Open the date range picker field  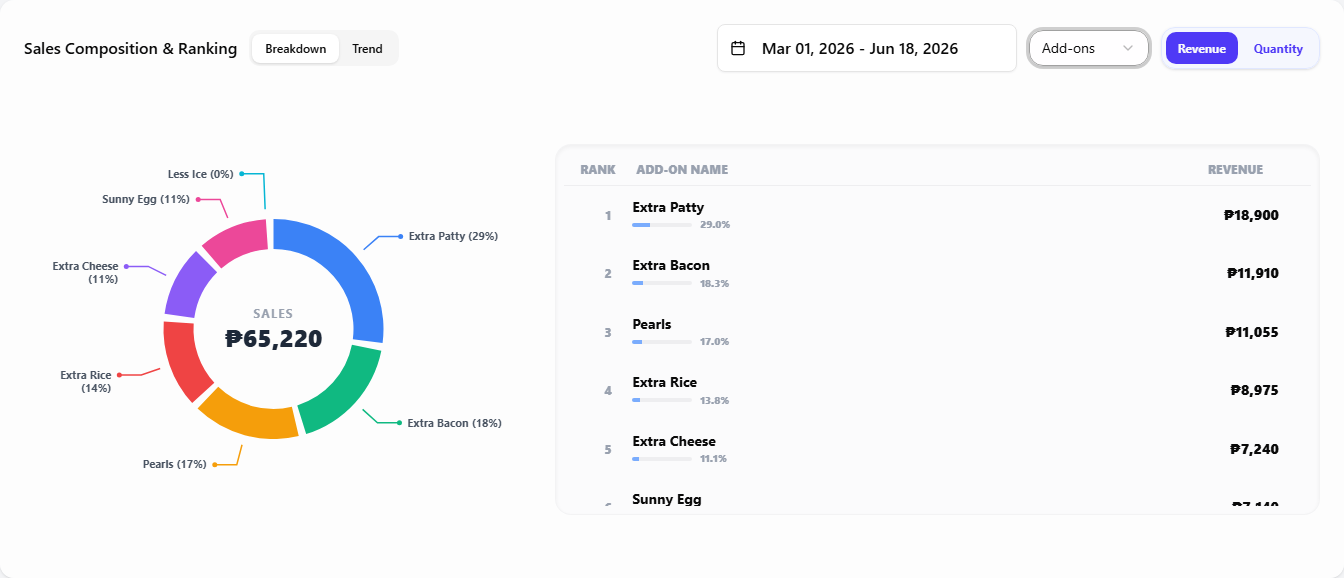[x=867, y=48]
